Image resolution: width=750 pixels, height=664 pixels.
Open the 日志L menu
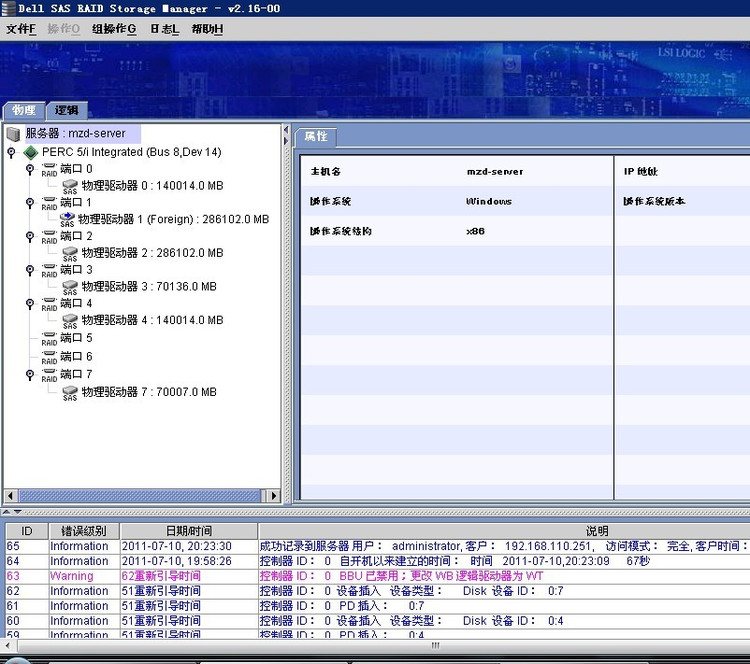[165, 29]
